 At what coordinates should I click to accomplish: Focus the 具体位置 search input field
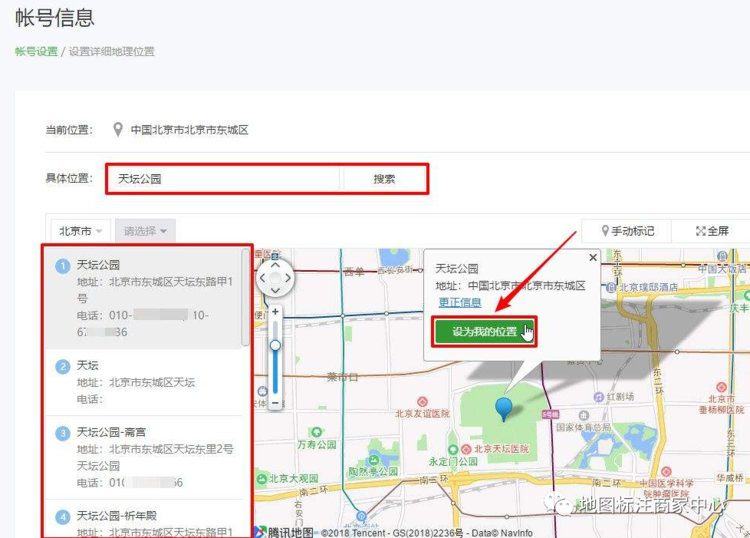[225, 179]
